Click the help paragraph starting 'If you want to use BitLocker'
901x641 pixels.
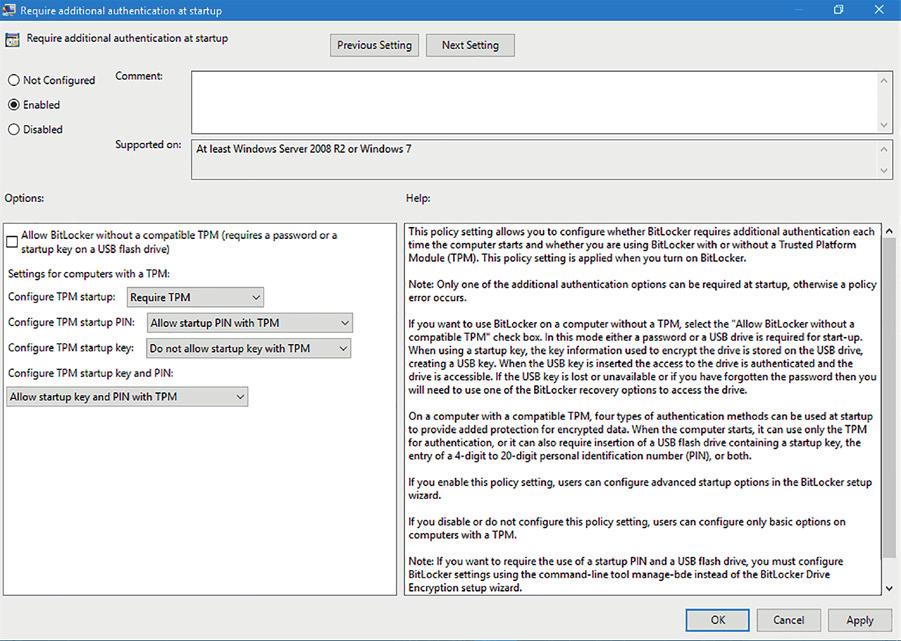pyautogui.click(x=642, y=357)
